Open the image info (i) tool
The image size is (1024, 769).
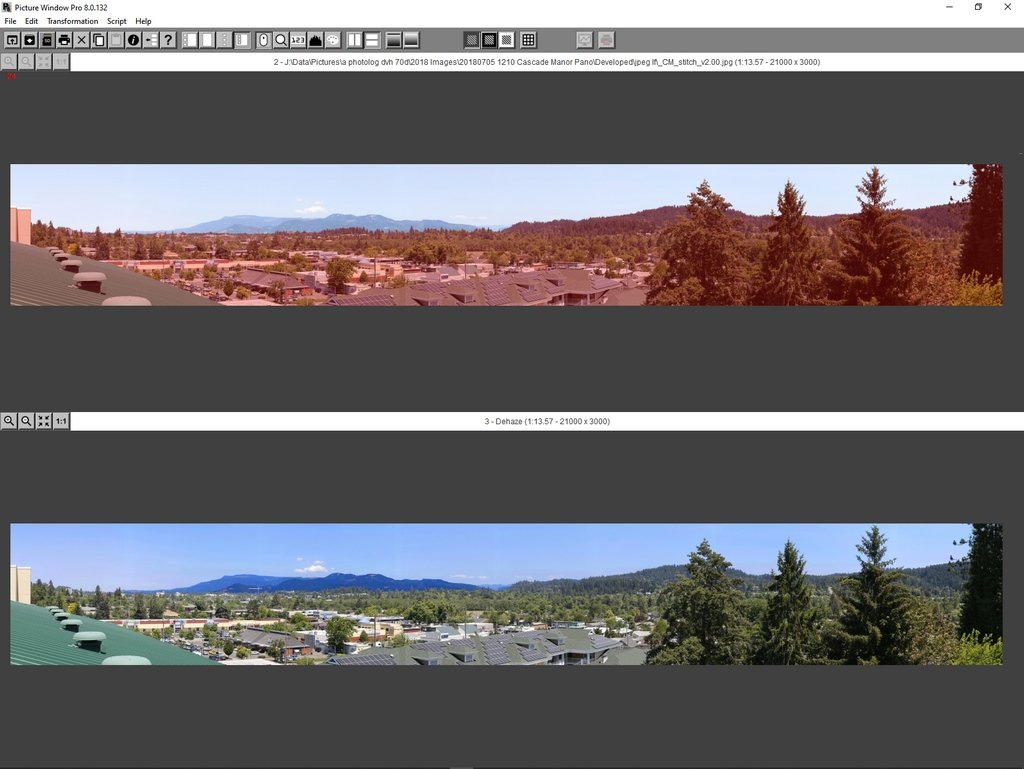coord(133,40)
